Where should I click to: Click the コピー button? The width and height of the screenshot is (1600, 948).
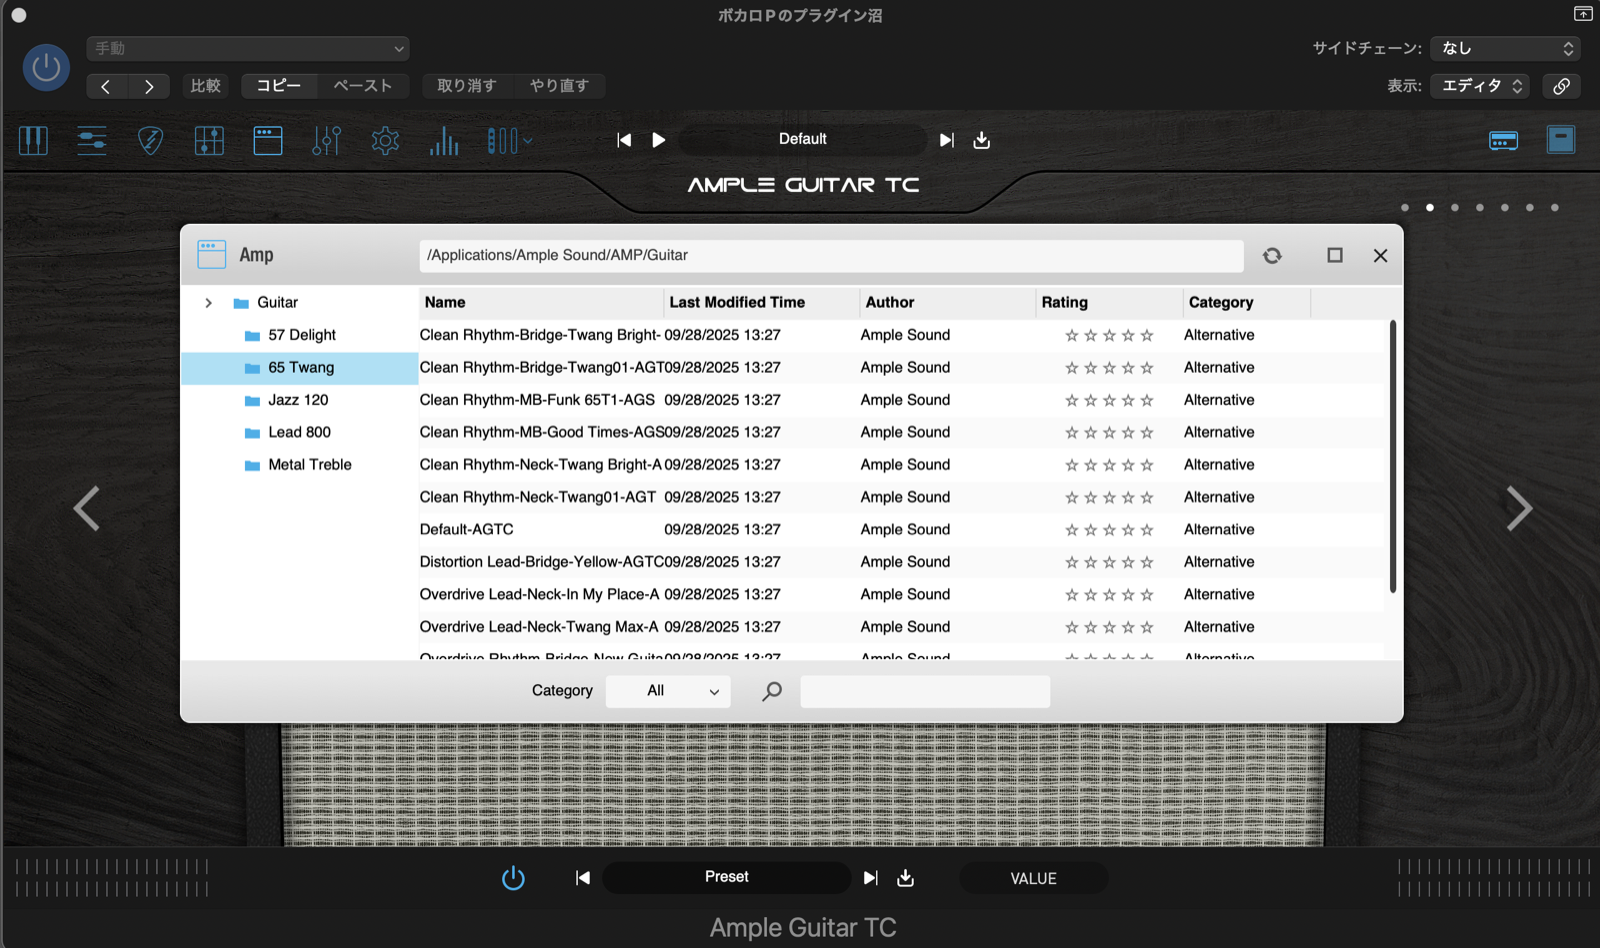(279, 86)
